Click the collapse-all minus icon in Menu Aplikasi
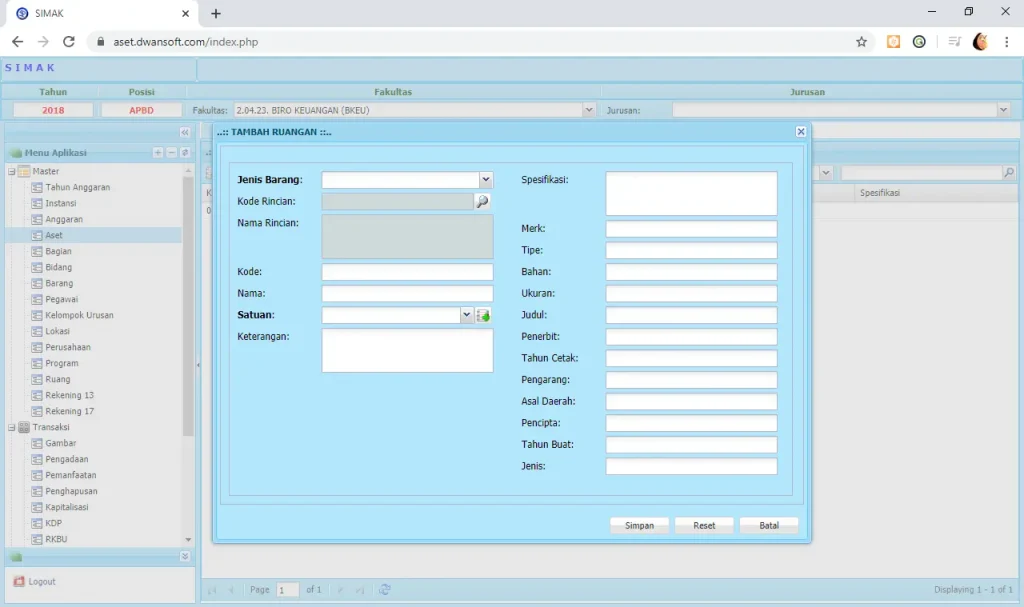The image size is (1024, 607). [x=172, y=153]
